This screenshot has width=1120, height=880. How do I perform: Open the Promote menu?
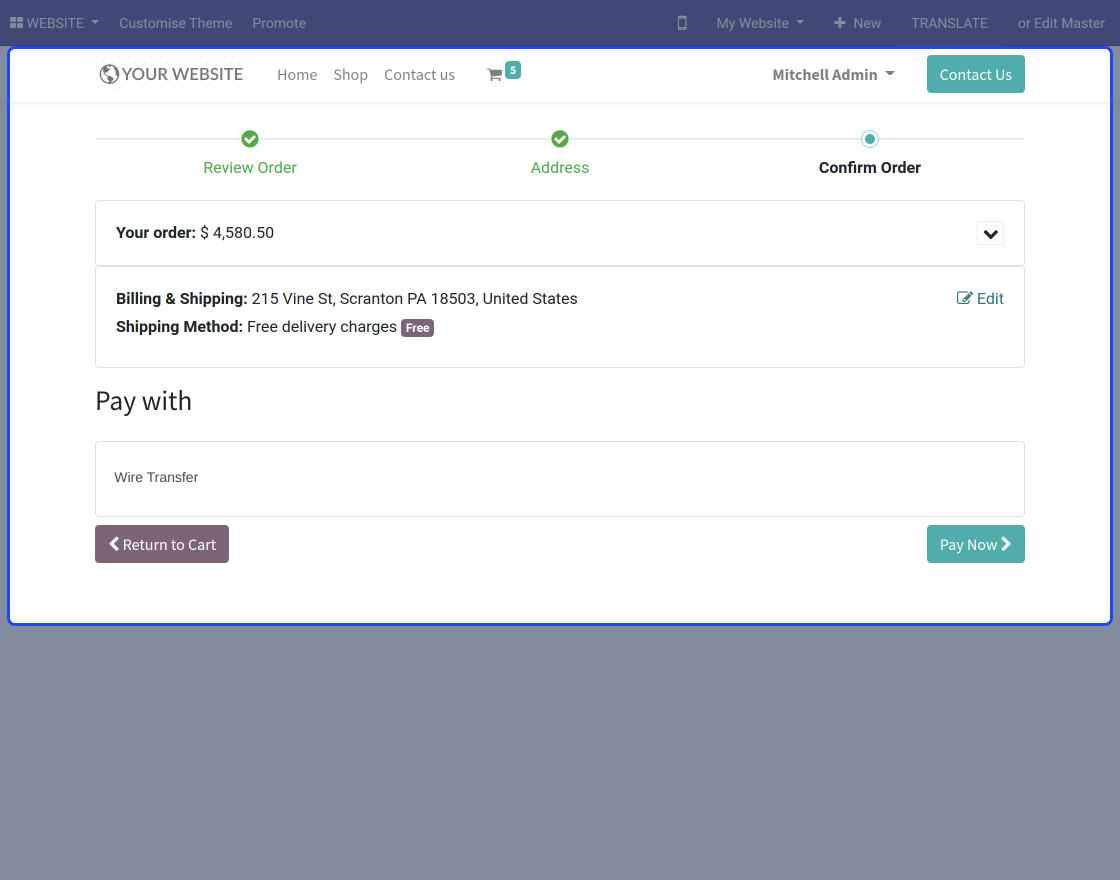(279, 23)
